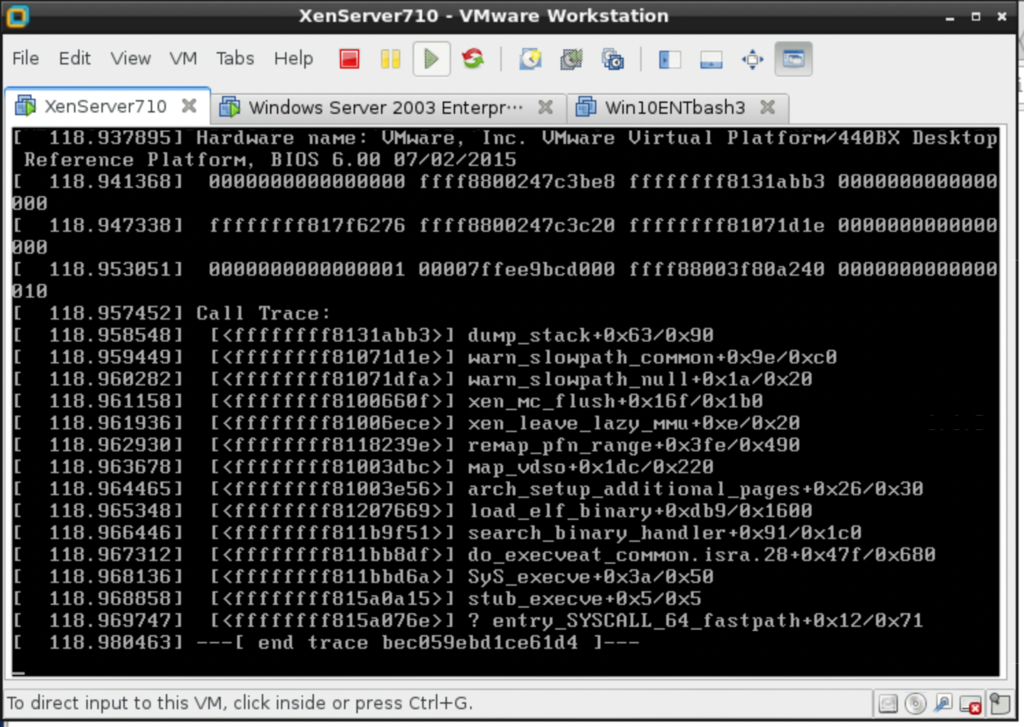The image size is (1024, 727).
Task: Click the 'Call Trace:' console line
Action: (263, 314)
